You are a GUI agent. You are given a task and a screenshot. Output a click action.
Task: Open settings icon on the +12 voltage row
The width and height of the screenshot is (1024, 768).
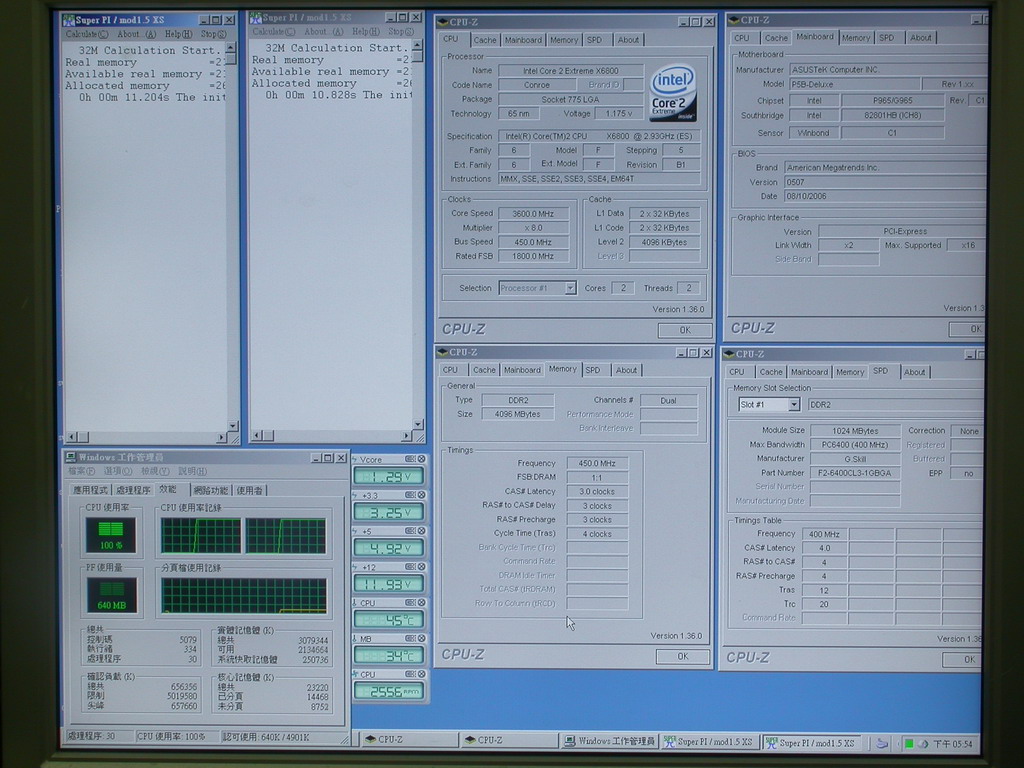point(410,567)
